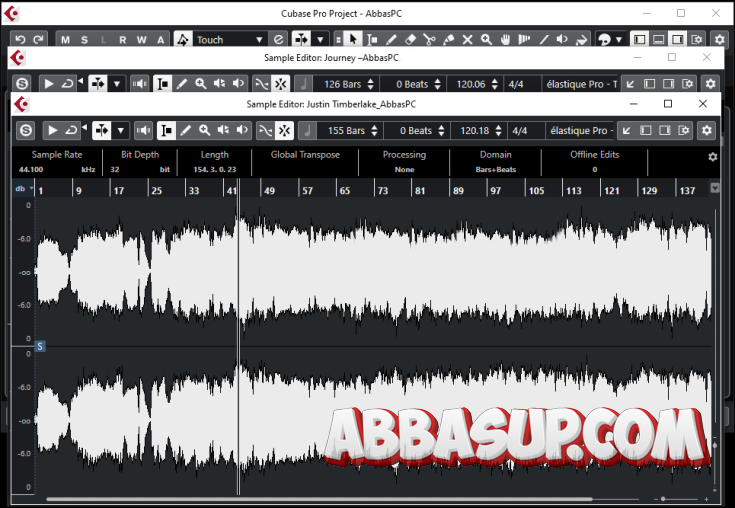This screenshot has height=508, width=735.
Task: Open project window setup gear
Action: point(720,40)
